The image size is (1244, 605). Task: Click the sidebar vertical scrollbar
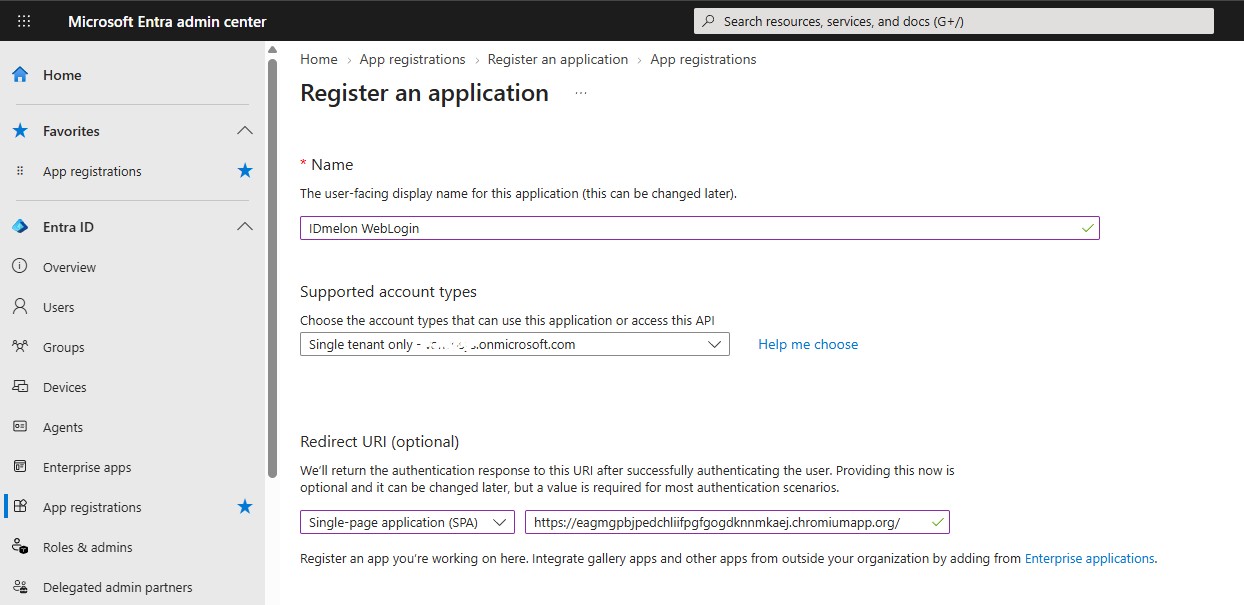coord(272,268)
